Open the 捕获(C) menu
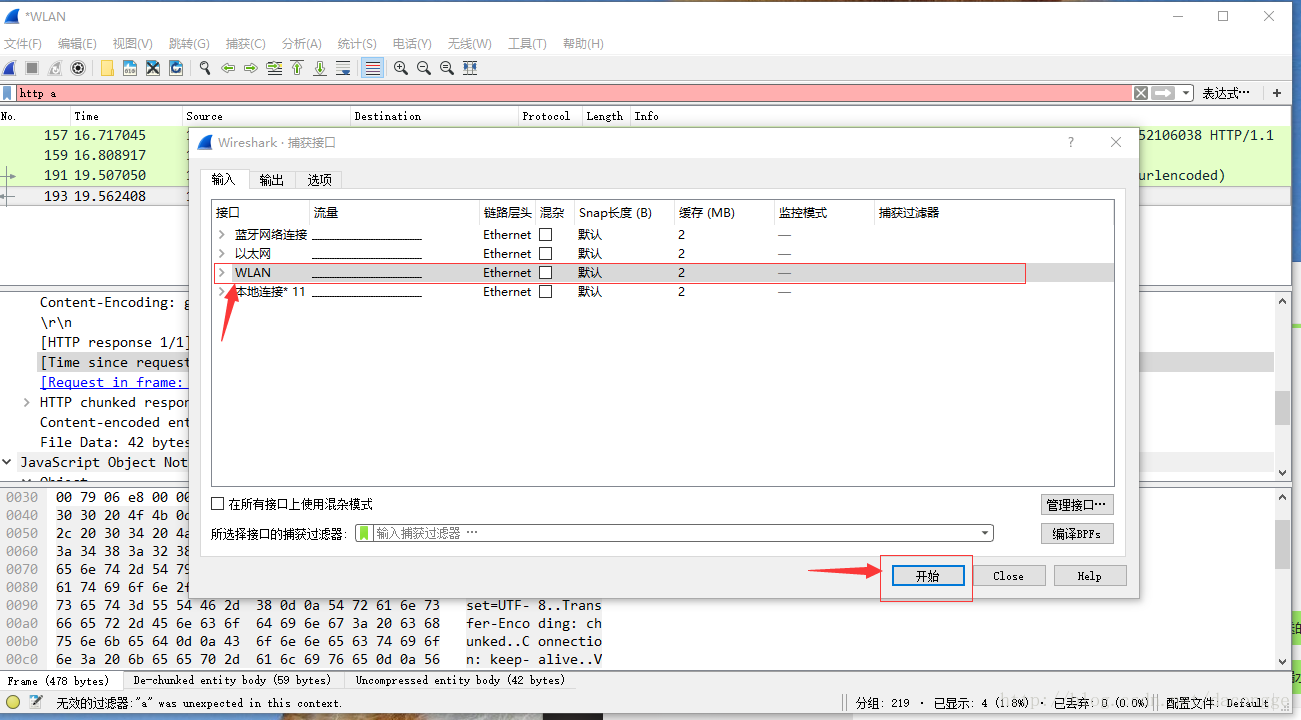 click(246, 43)
